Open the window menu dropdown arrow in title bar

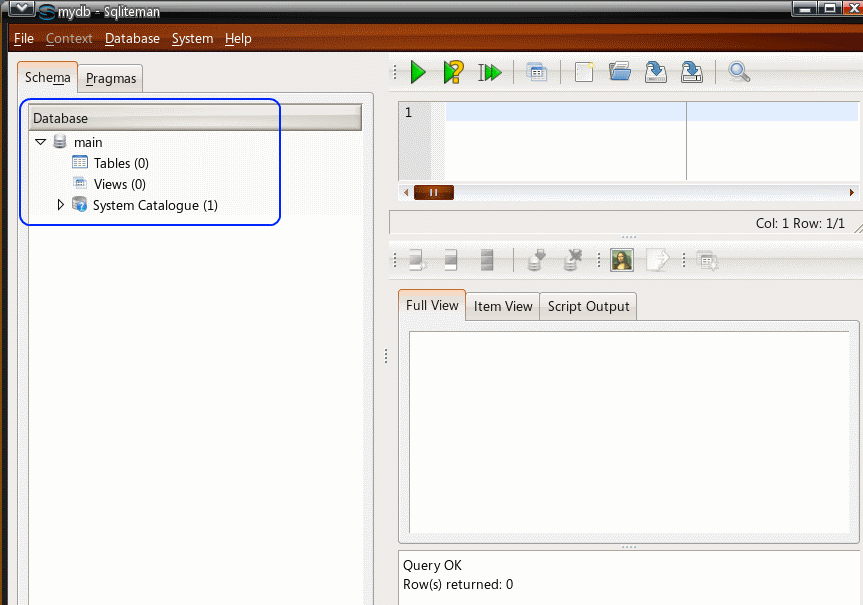click(x=21, y=8)
